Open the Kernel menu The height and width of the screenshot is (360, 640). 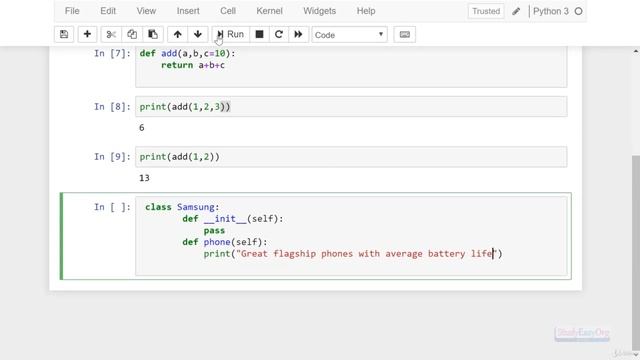269,11
